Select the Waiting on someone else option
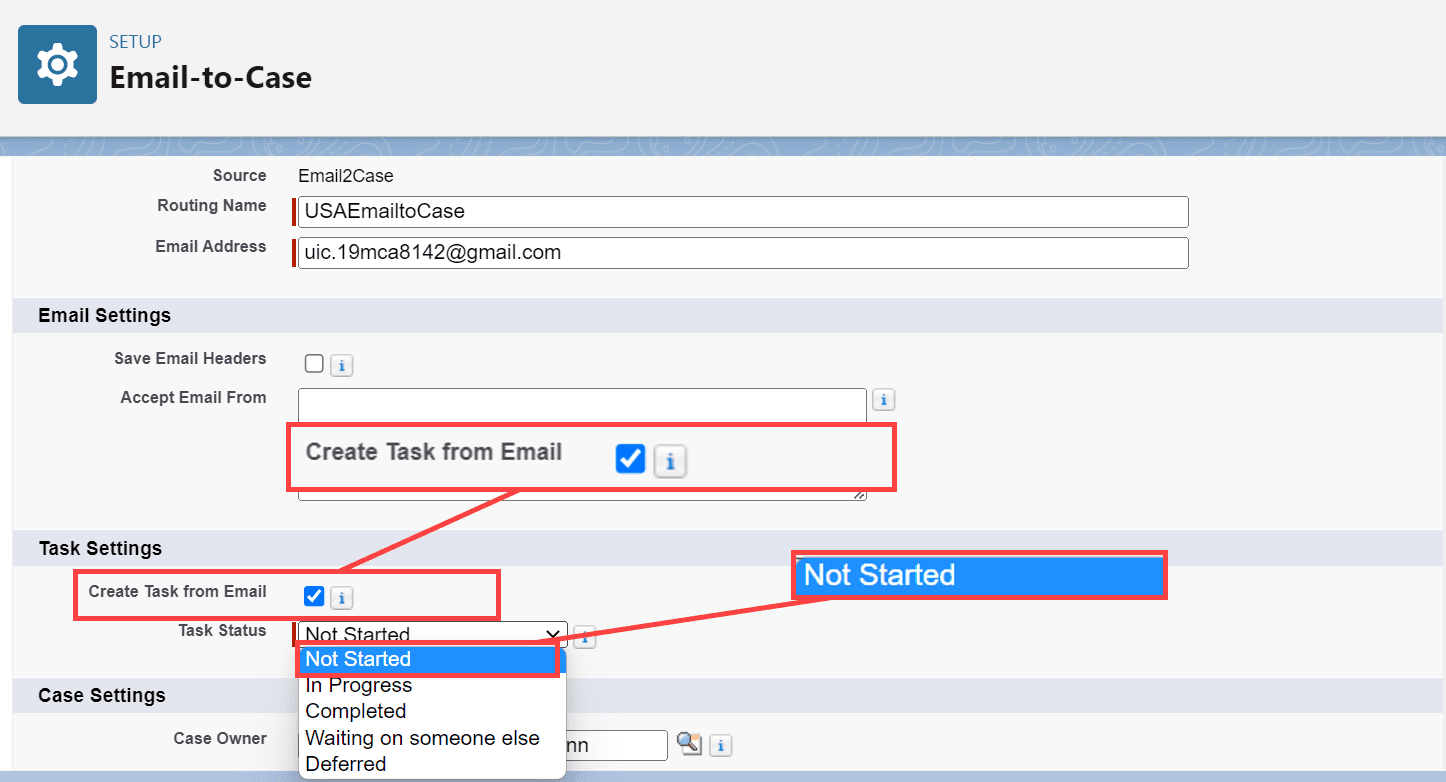Viewport: 1446px width, 782px height. point(422,737)
